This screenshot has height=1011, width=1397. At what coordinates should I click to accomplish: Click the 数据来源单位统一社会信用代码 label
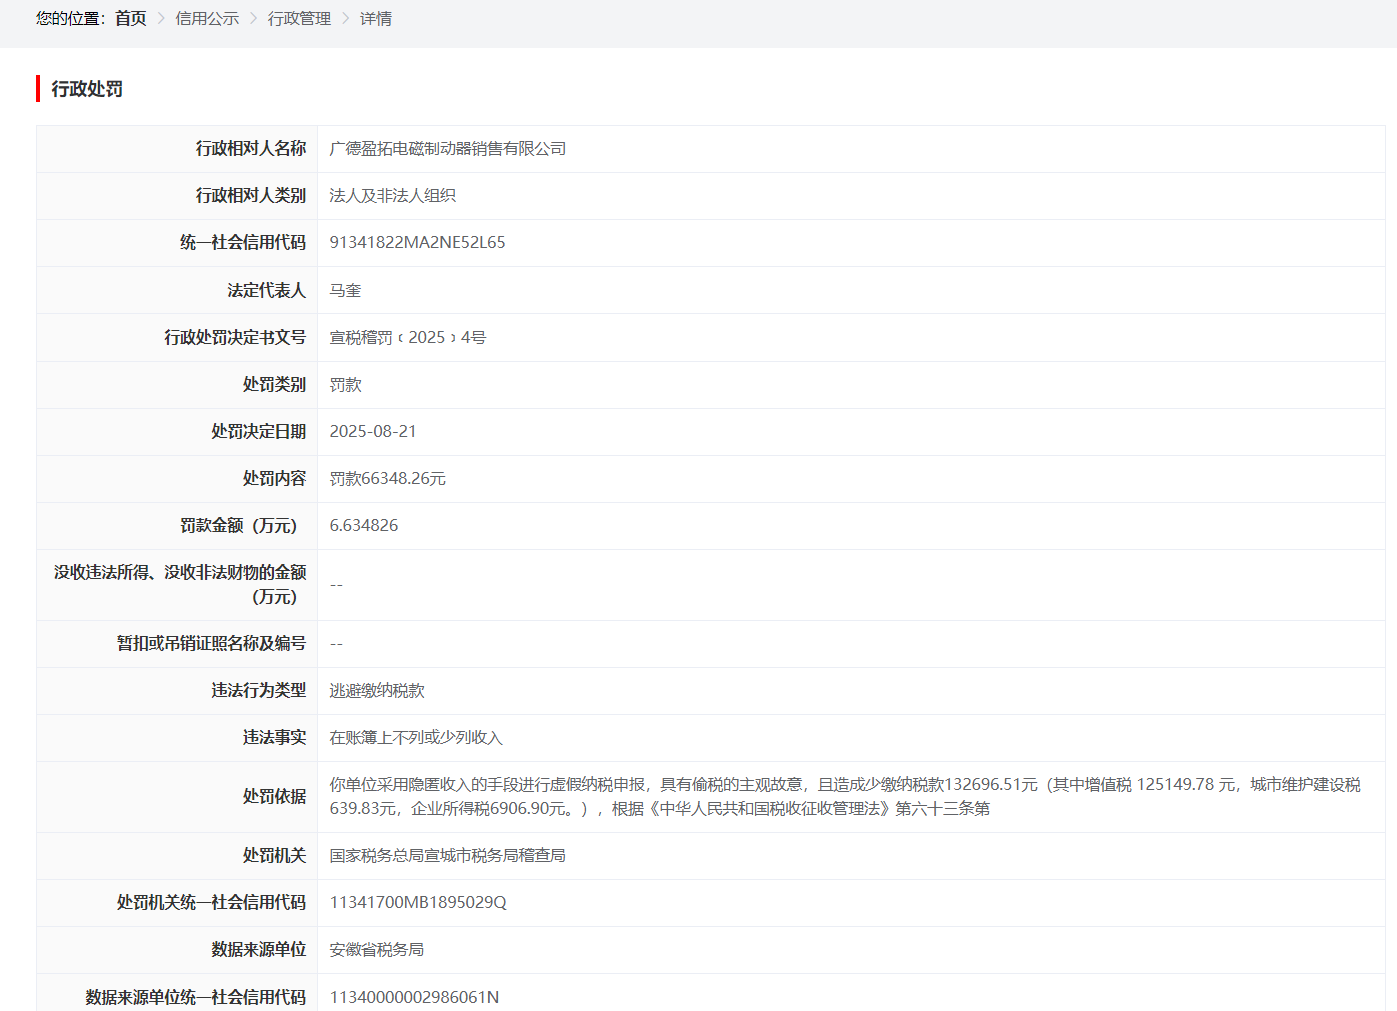coord(196,998)
